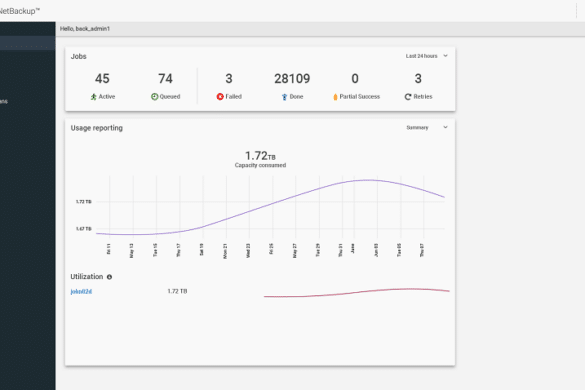This screenshot has height=390, width=585.
Task: Open the Summary usage dropdown
Action: 426,128
